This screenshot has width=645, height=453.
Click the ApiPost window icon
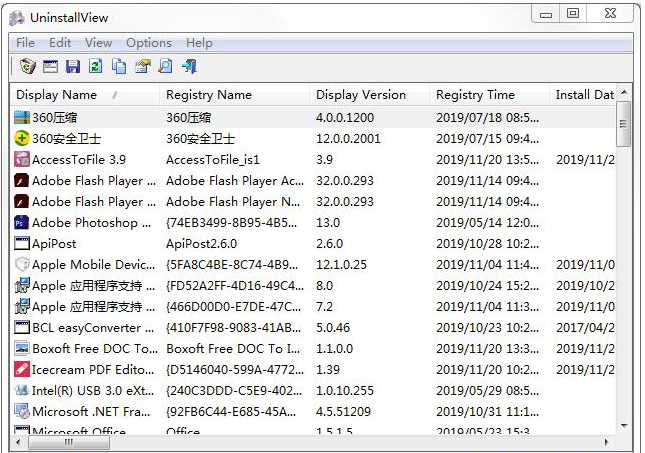pyautogui.click(x=22, y=244)
